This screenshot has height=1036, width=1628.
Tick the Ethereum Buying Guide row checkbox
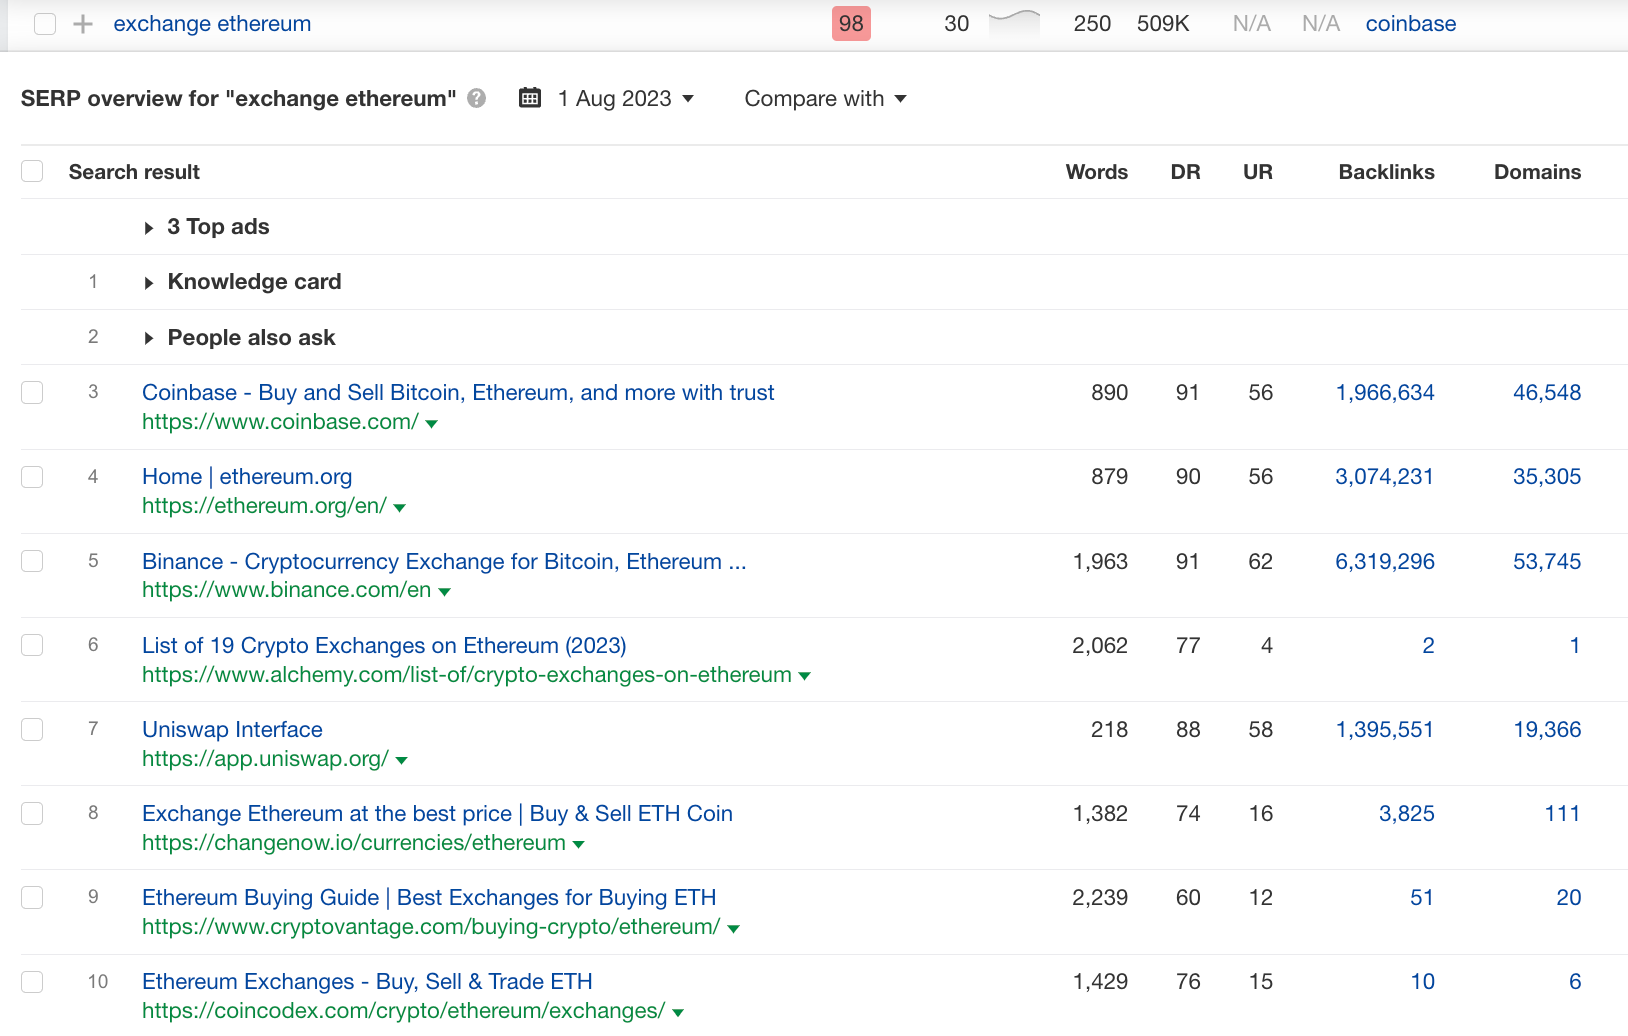pos(32,897)
